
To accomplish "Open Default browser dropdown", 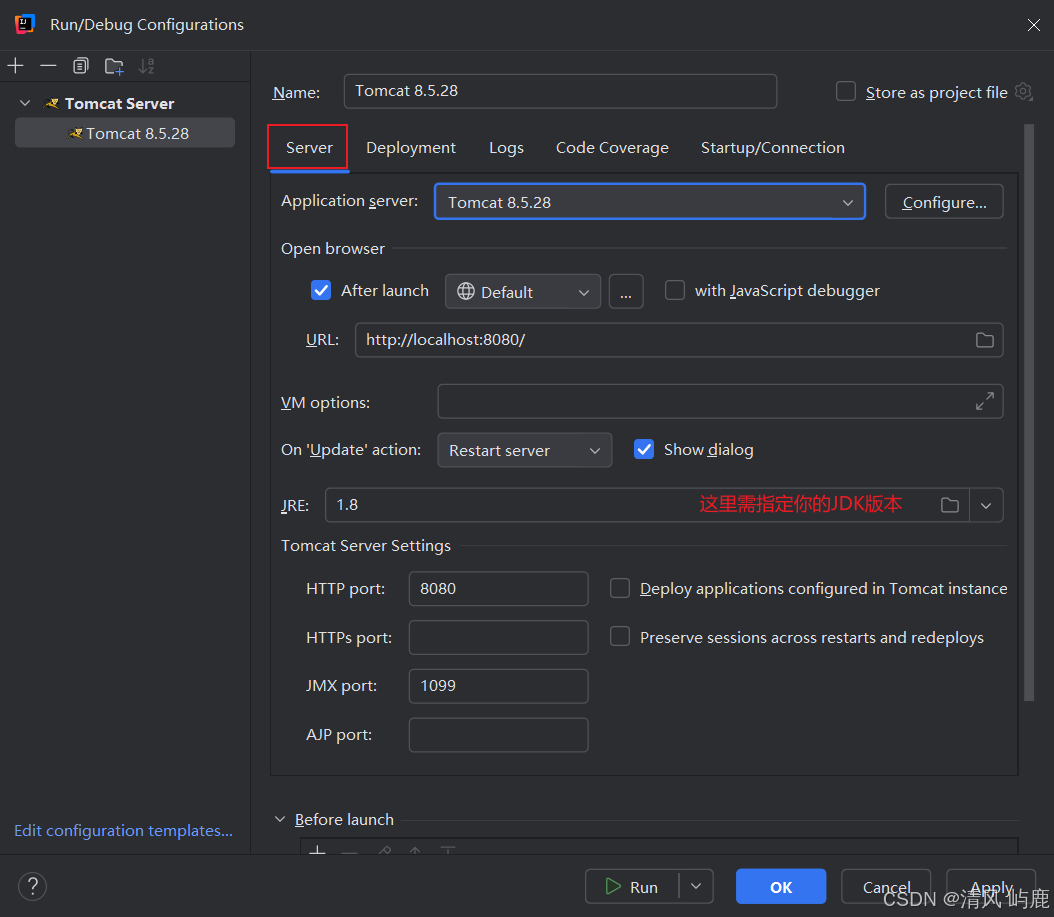I will point(523,291).
